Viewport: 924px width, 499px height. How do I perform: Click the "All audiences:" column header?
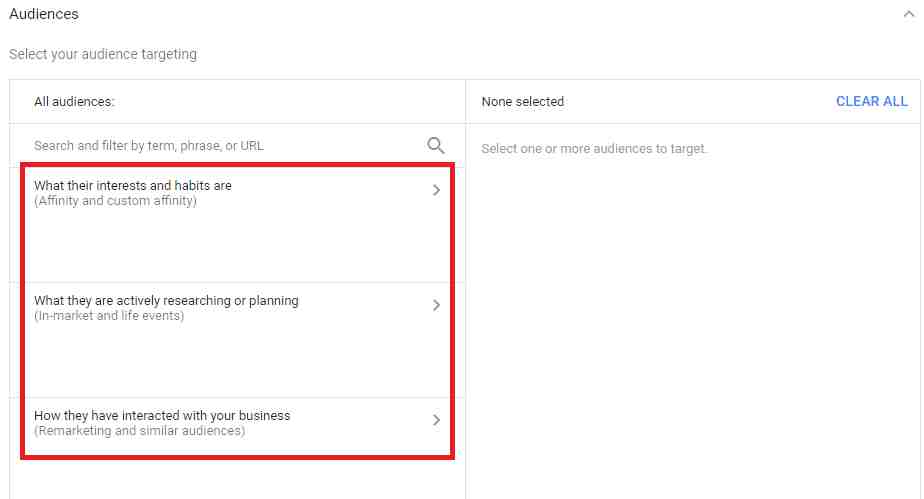74,101
